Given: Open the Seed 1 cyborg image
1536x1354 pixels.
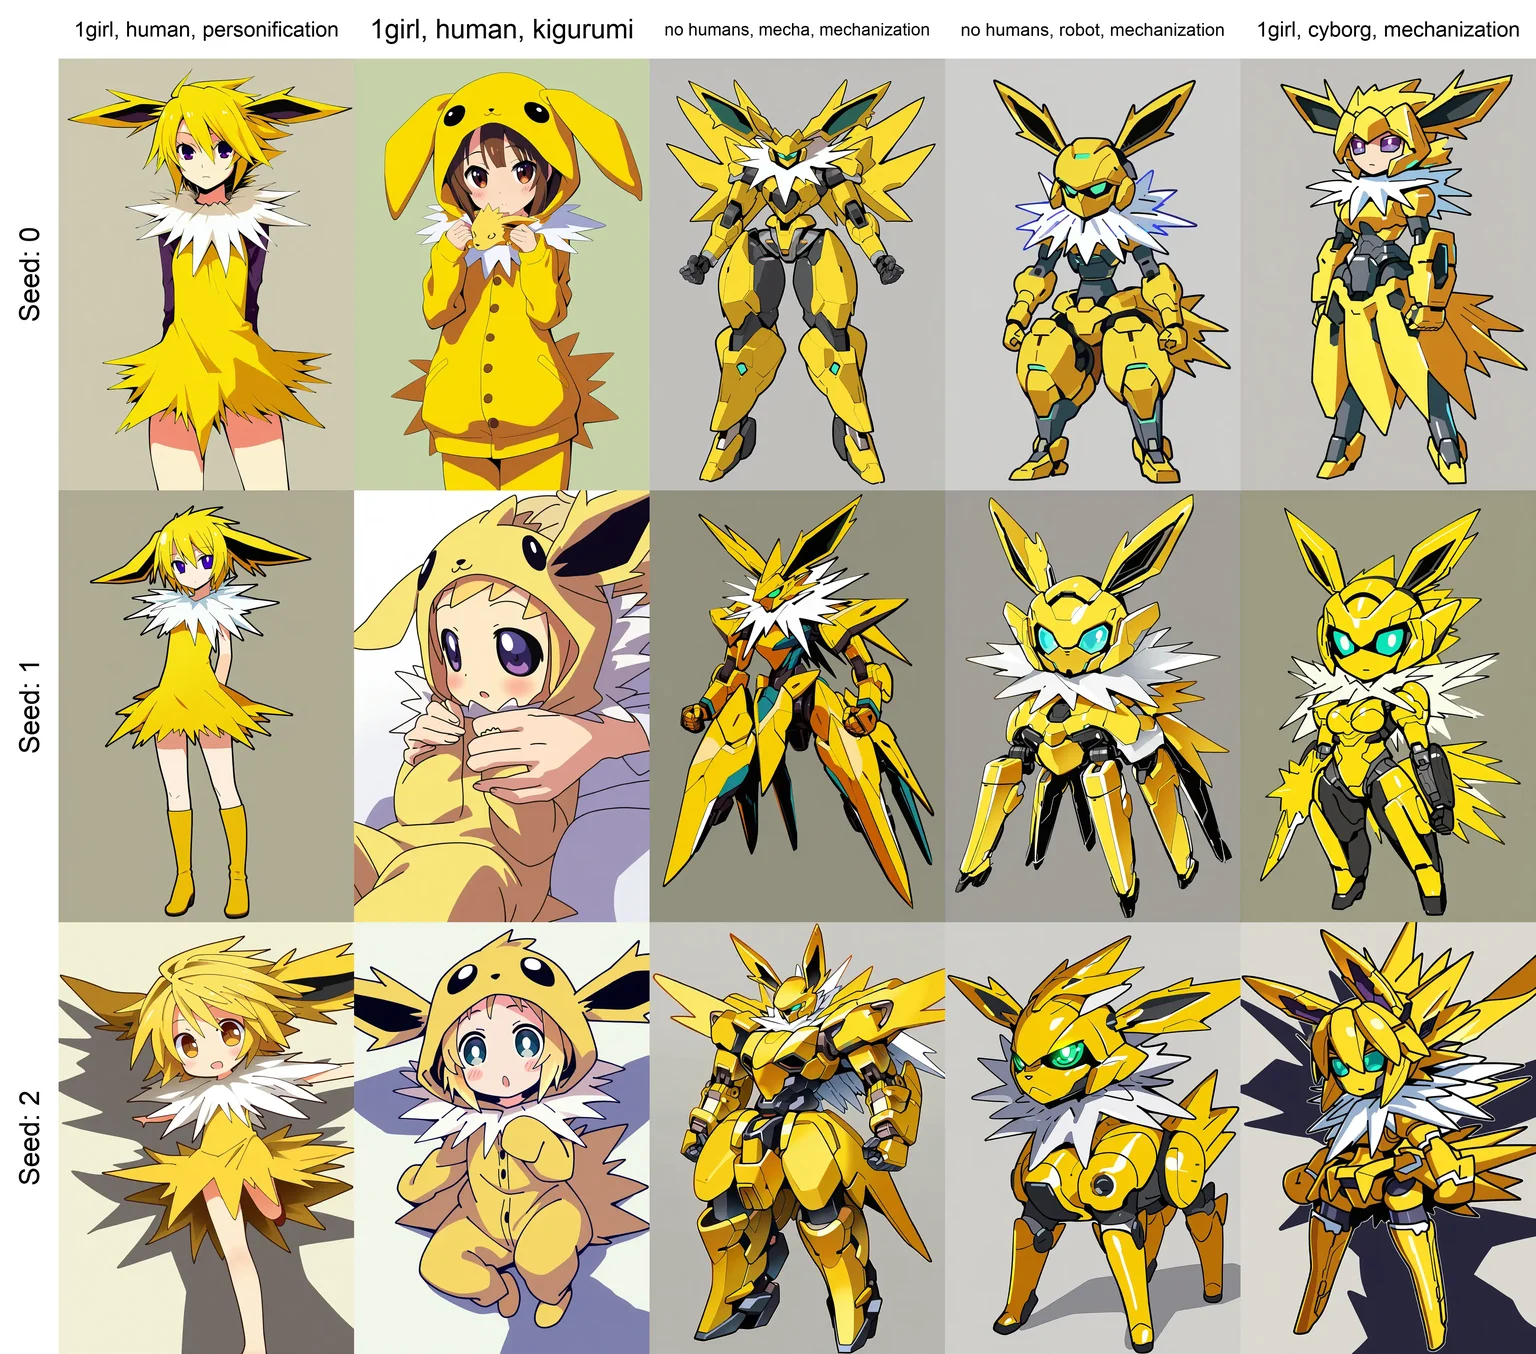Looking at the screenshot, I should (x=1388, y=706).
